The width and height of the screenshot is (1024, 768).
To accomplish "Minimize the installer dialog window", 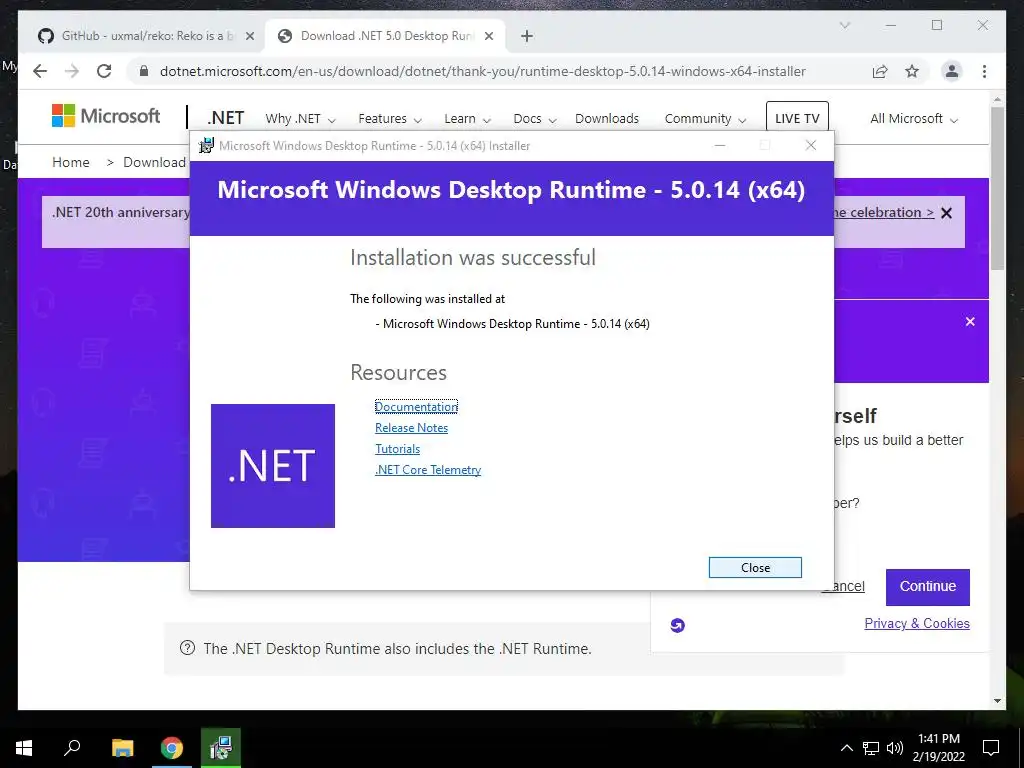I will coord(720,146).
